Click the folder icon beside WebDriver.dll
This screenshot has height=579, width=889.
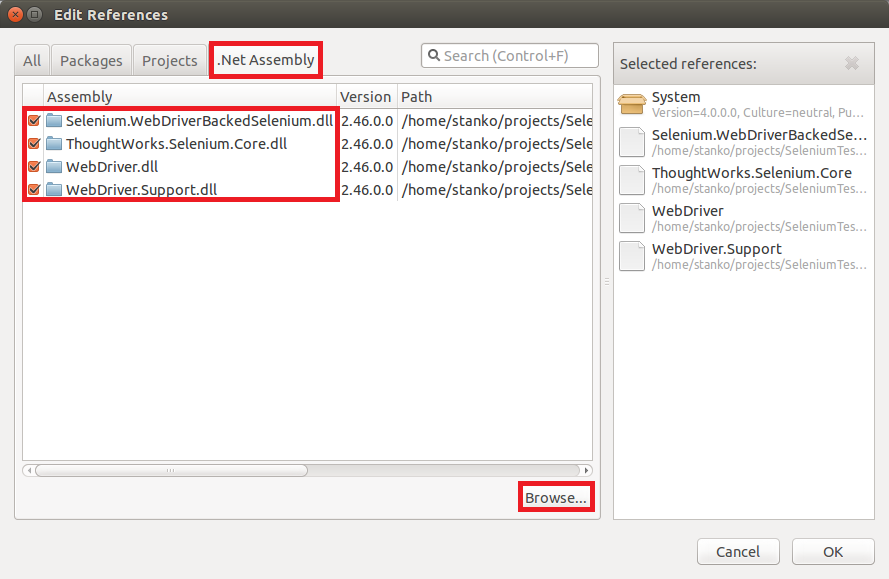(54, 167)
